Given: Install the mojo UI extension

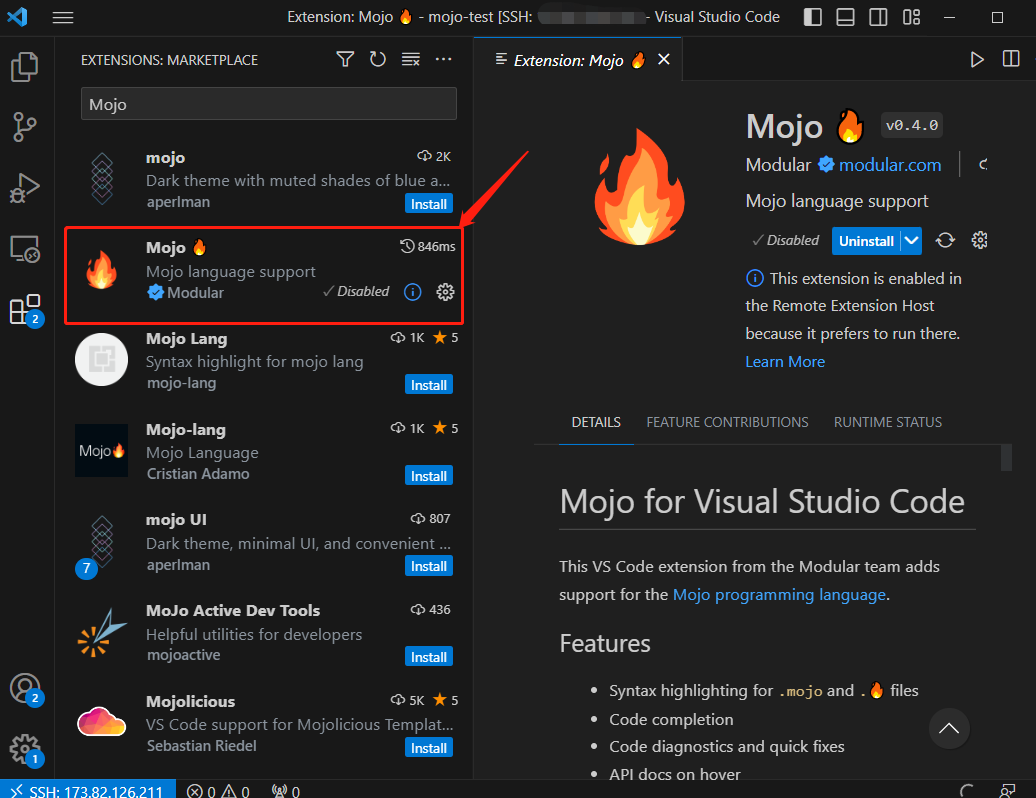Looking at the screenshot, I should 428,566.
